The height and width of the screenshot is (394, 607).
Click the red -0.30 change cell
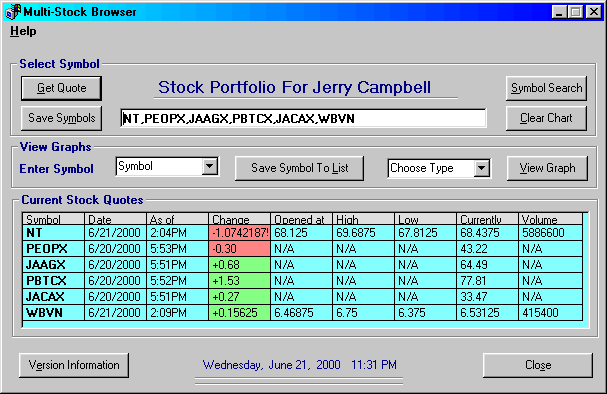point(239,248)
